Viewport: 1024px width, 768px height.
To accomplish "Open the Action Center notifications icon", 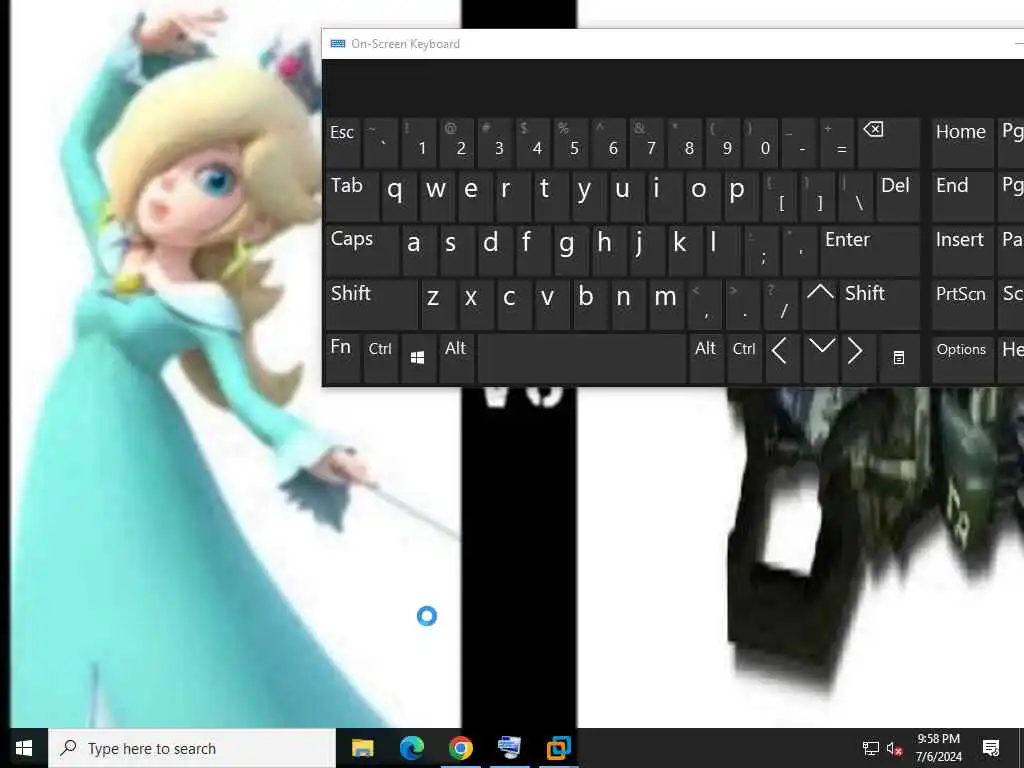I will pyautogui.click(x=991, y=748).
